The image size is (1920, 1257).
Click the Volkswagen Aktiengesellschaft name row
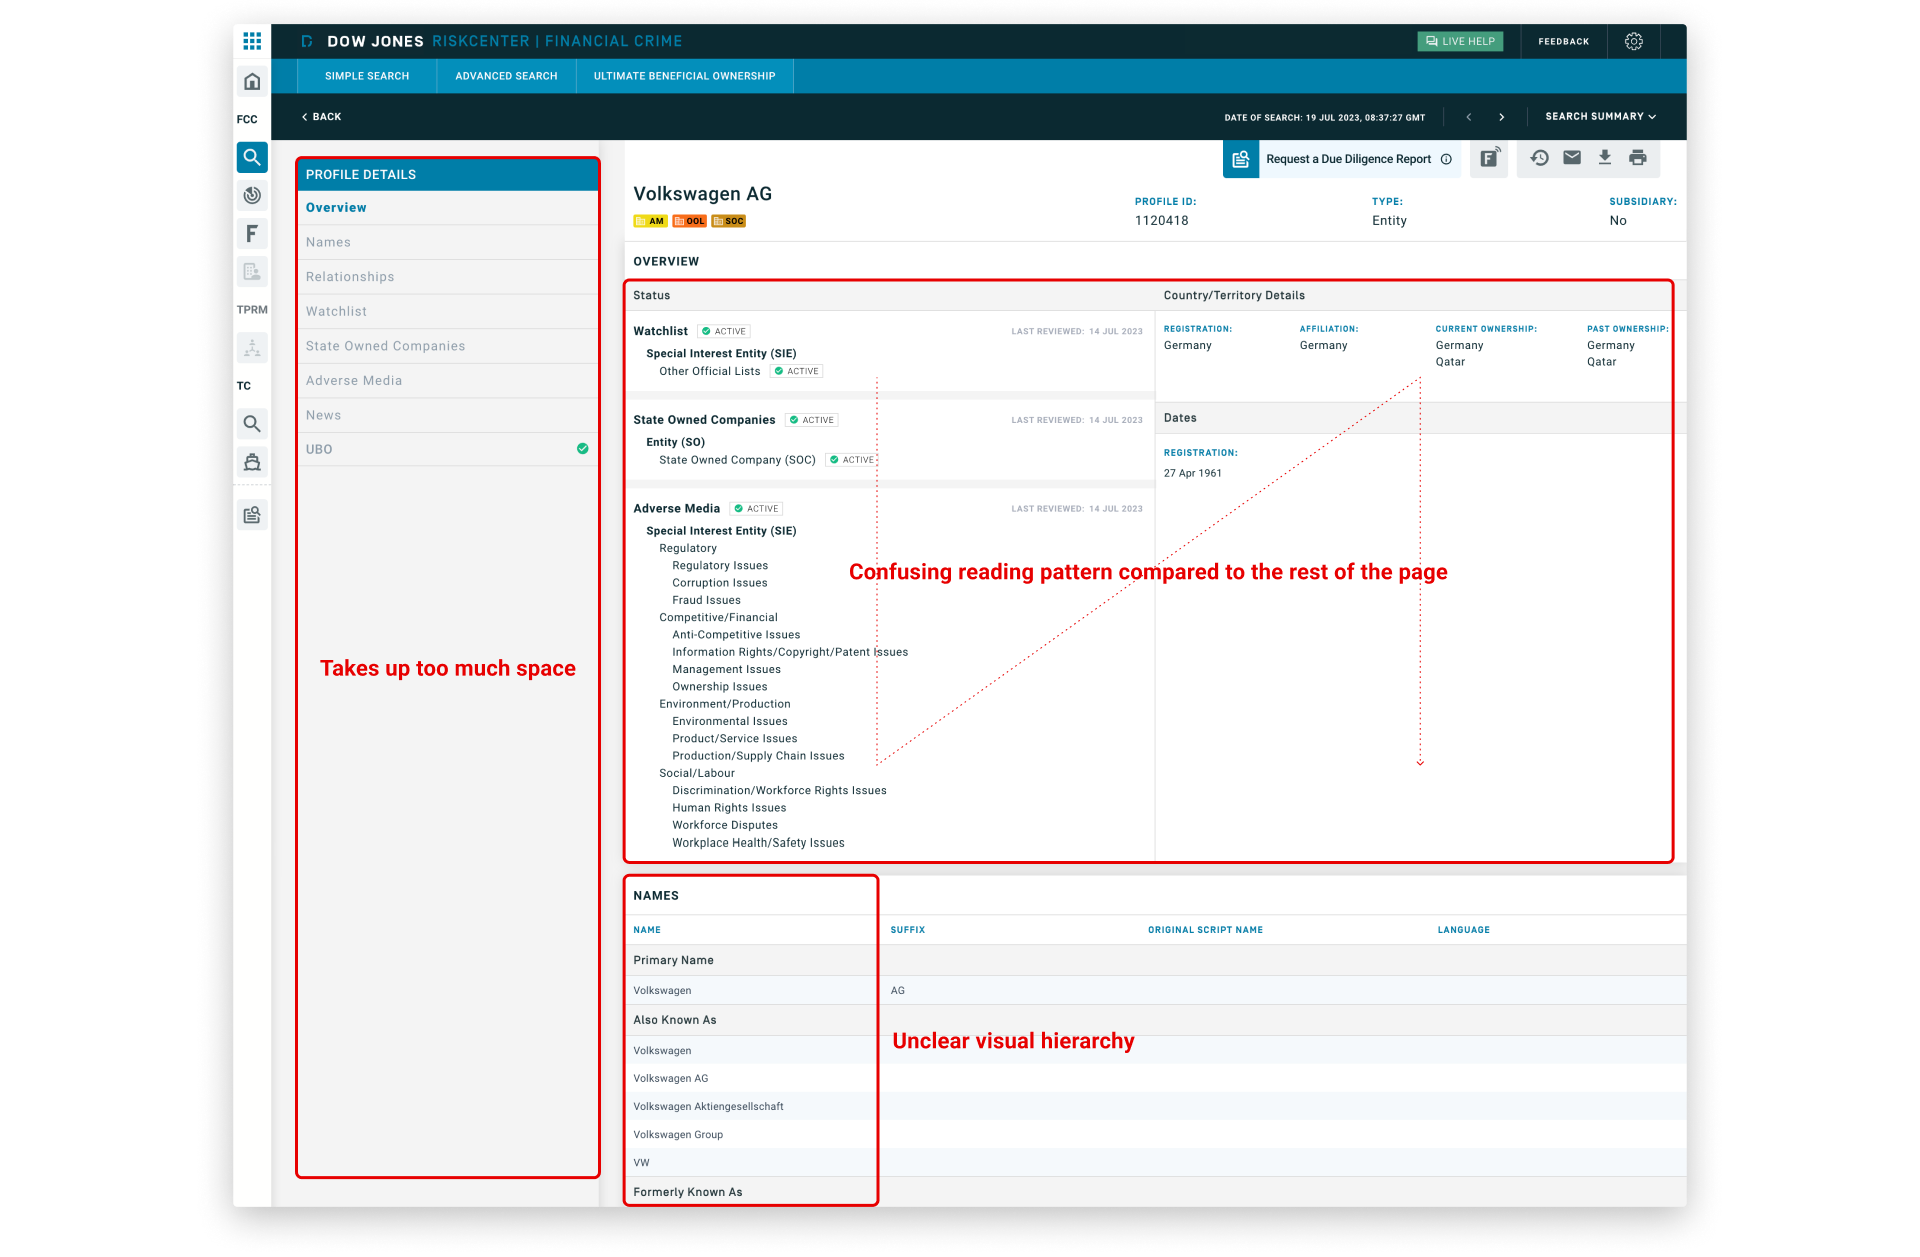click(x=1155, y=1107)
